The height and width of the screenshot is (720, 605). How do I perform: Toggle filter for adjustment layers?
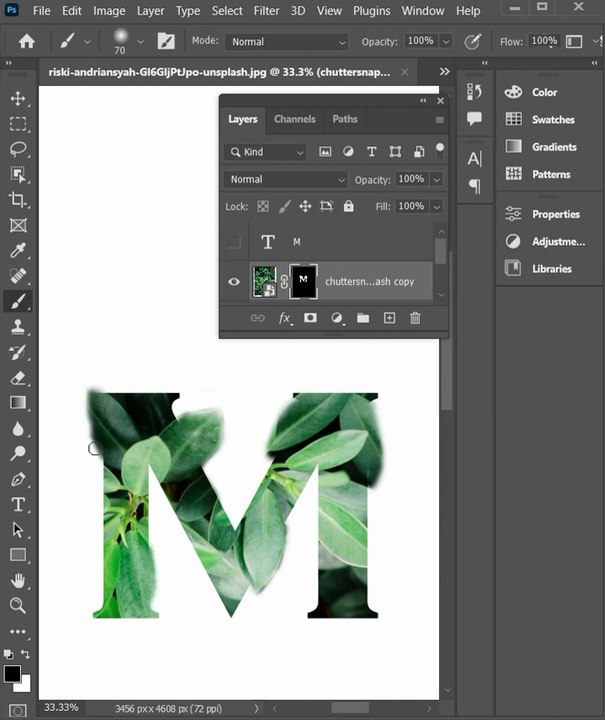click(348, 152)
